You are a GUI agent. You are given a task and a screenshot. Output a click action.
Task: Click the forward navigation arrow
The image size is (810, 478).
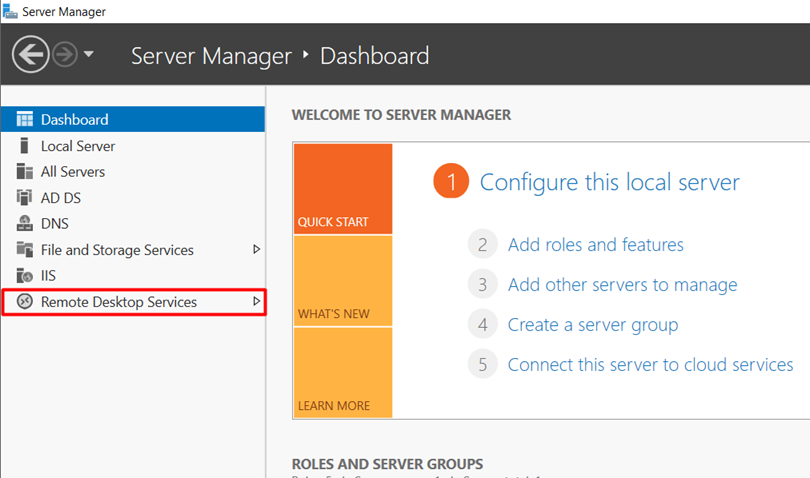(65, 55)
